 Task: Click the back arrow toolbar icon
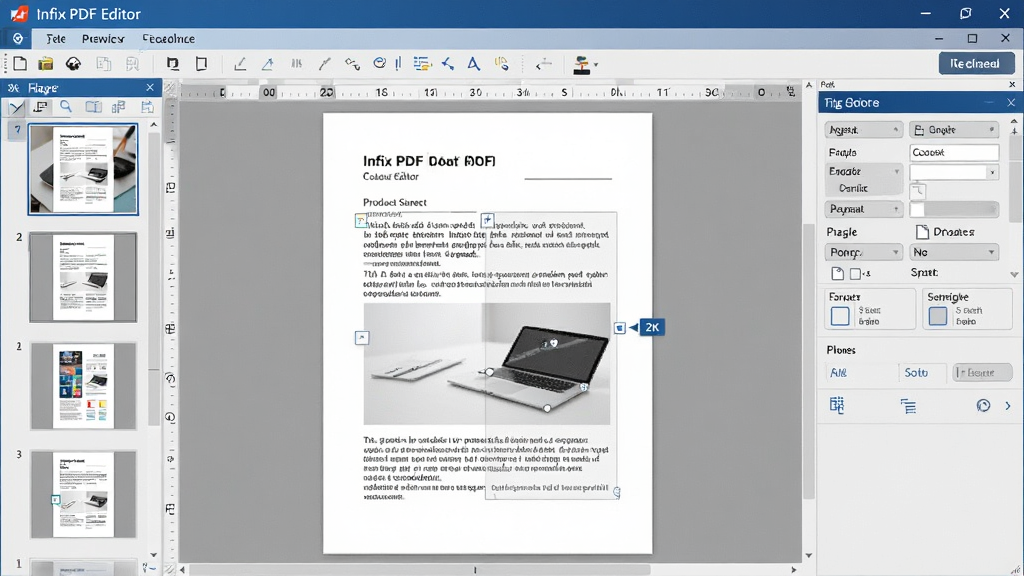click(x=543, y=64)
